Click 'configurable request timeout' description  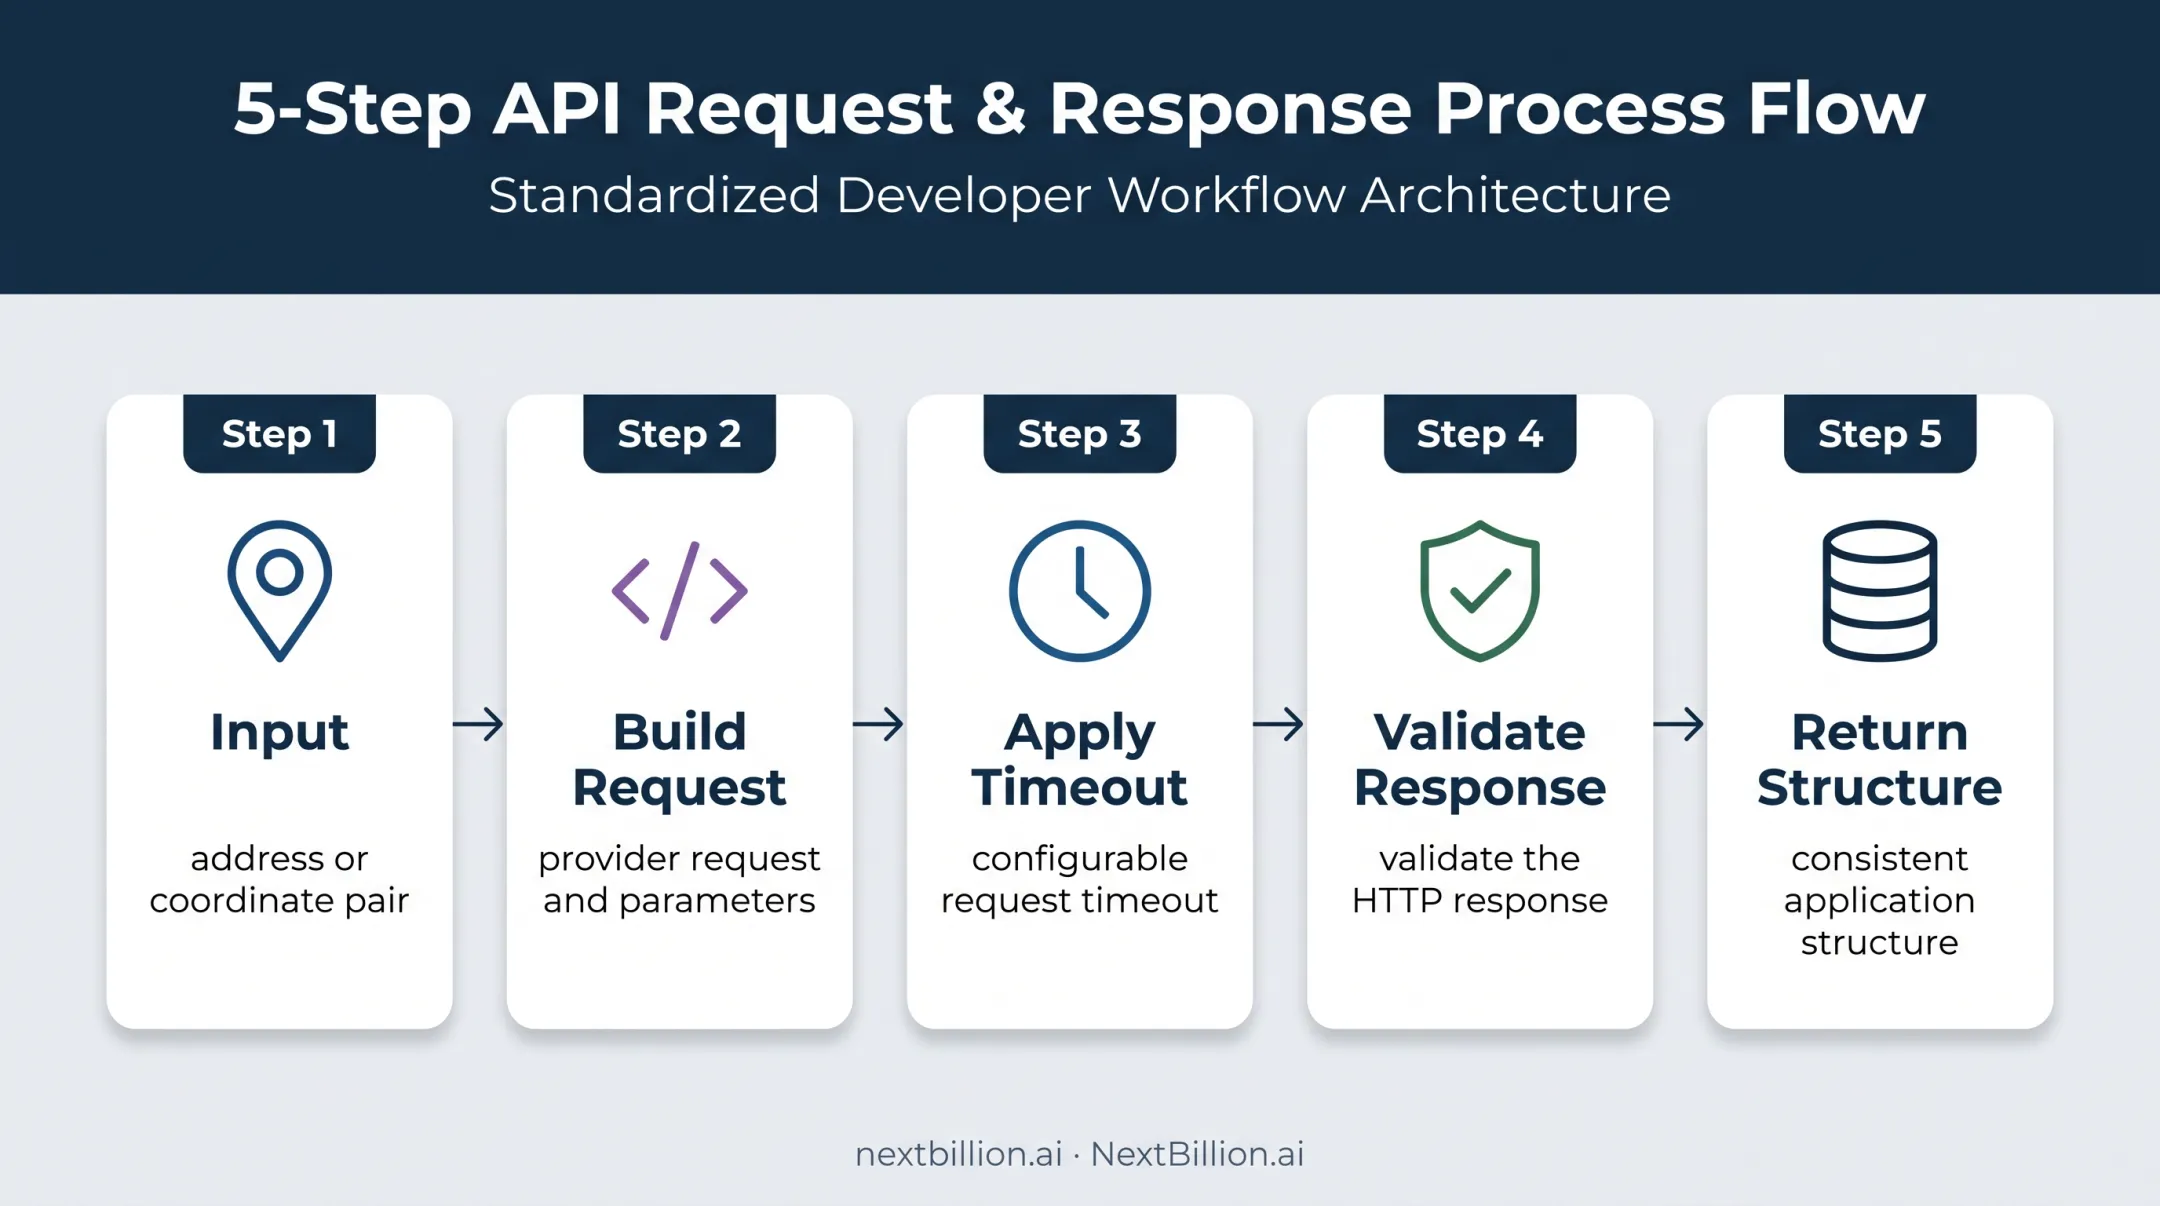(x=1079, y=879)
